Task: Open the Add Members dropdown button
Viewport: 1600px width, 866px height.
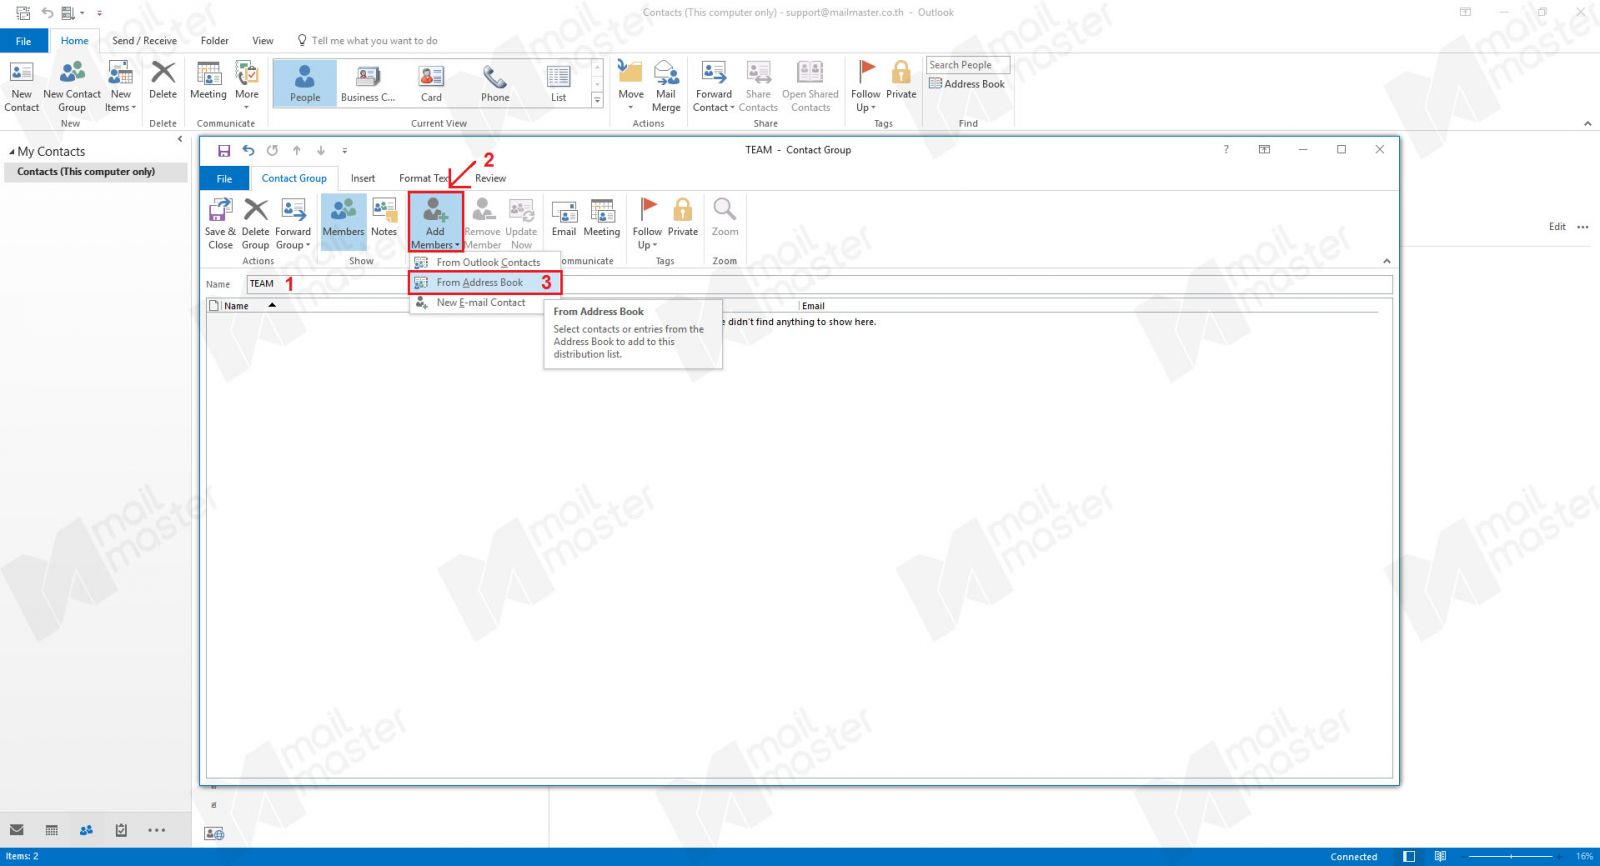Action: pos(435,223)
